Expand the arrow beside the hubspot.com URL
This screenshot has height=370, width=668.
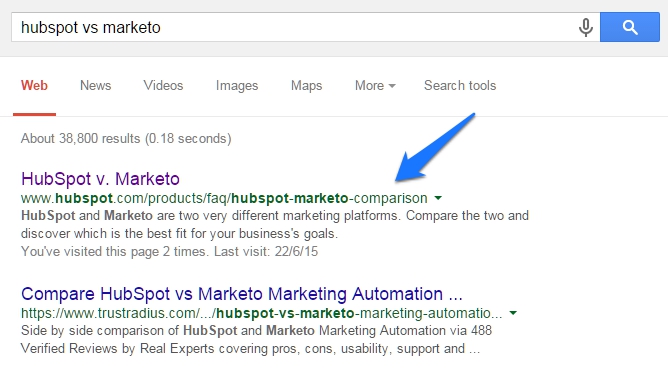(x=438, y=198)
